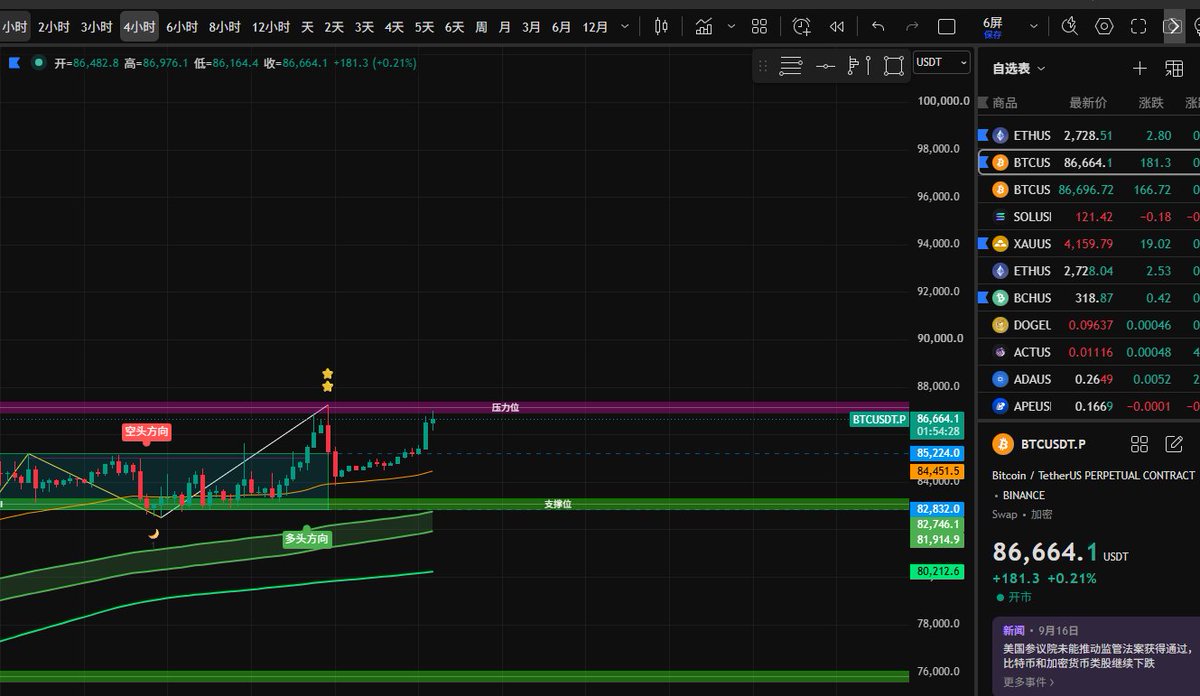Expand the indicators favorites dropdown arrow

coord(731,27)
